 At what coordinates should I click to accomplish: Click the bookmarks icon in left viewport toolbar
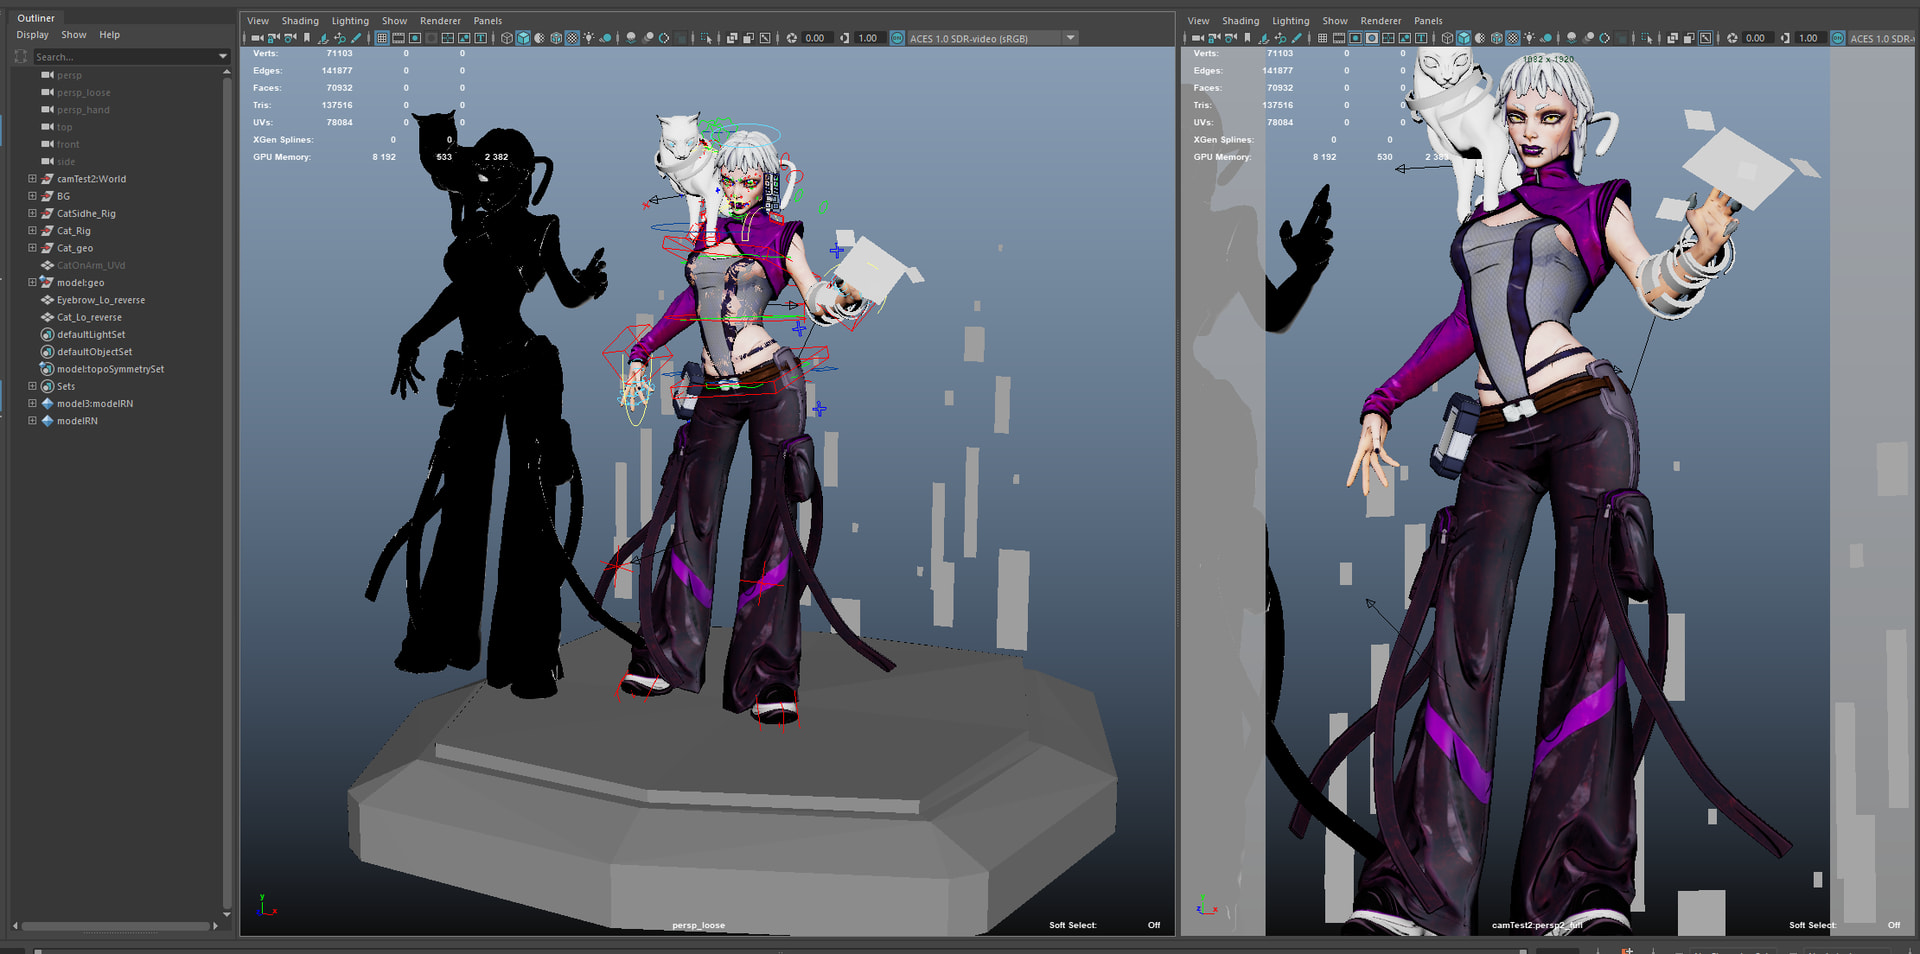click(x=307, y=38)
